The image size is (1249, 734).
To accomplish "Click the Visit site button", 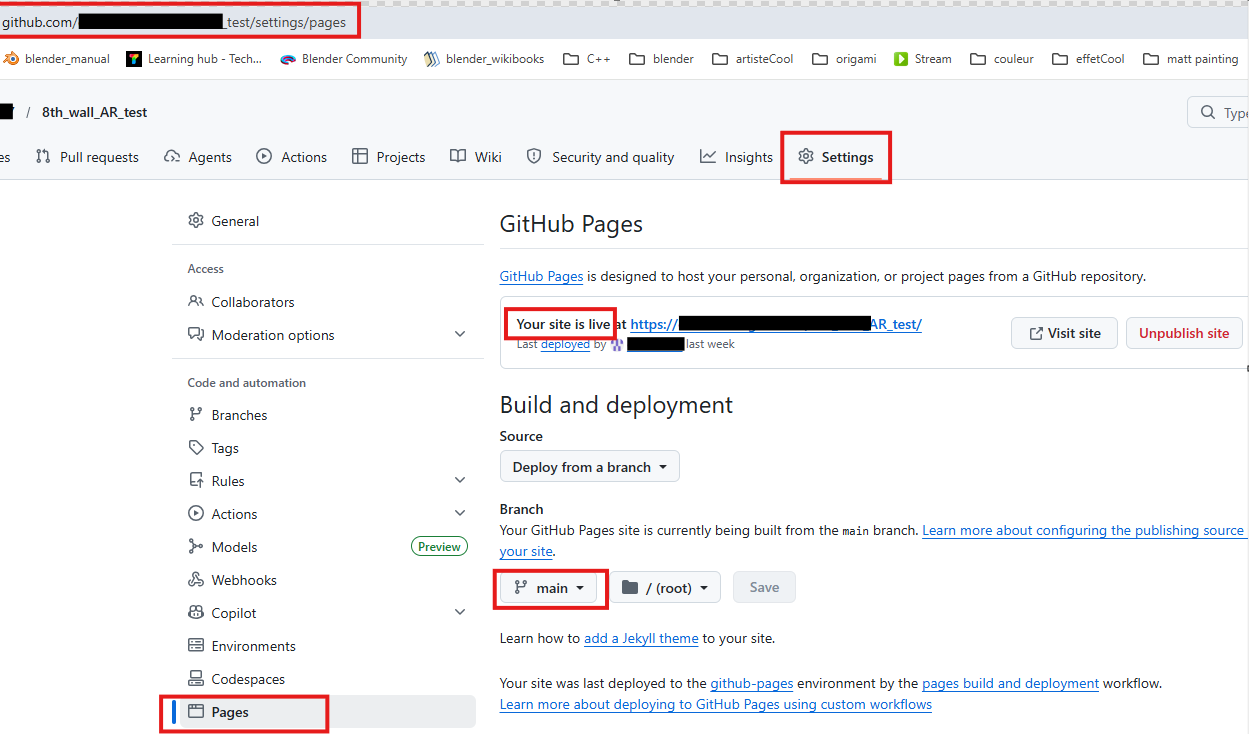I will point(1063,333).
